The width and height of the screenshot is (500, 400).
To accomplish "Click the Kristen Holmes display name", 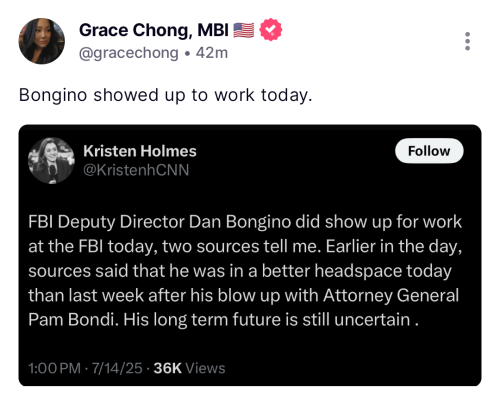I will point(140,151).
